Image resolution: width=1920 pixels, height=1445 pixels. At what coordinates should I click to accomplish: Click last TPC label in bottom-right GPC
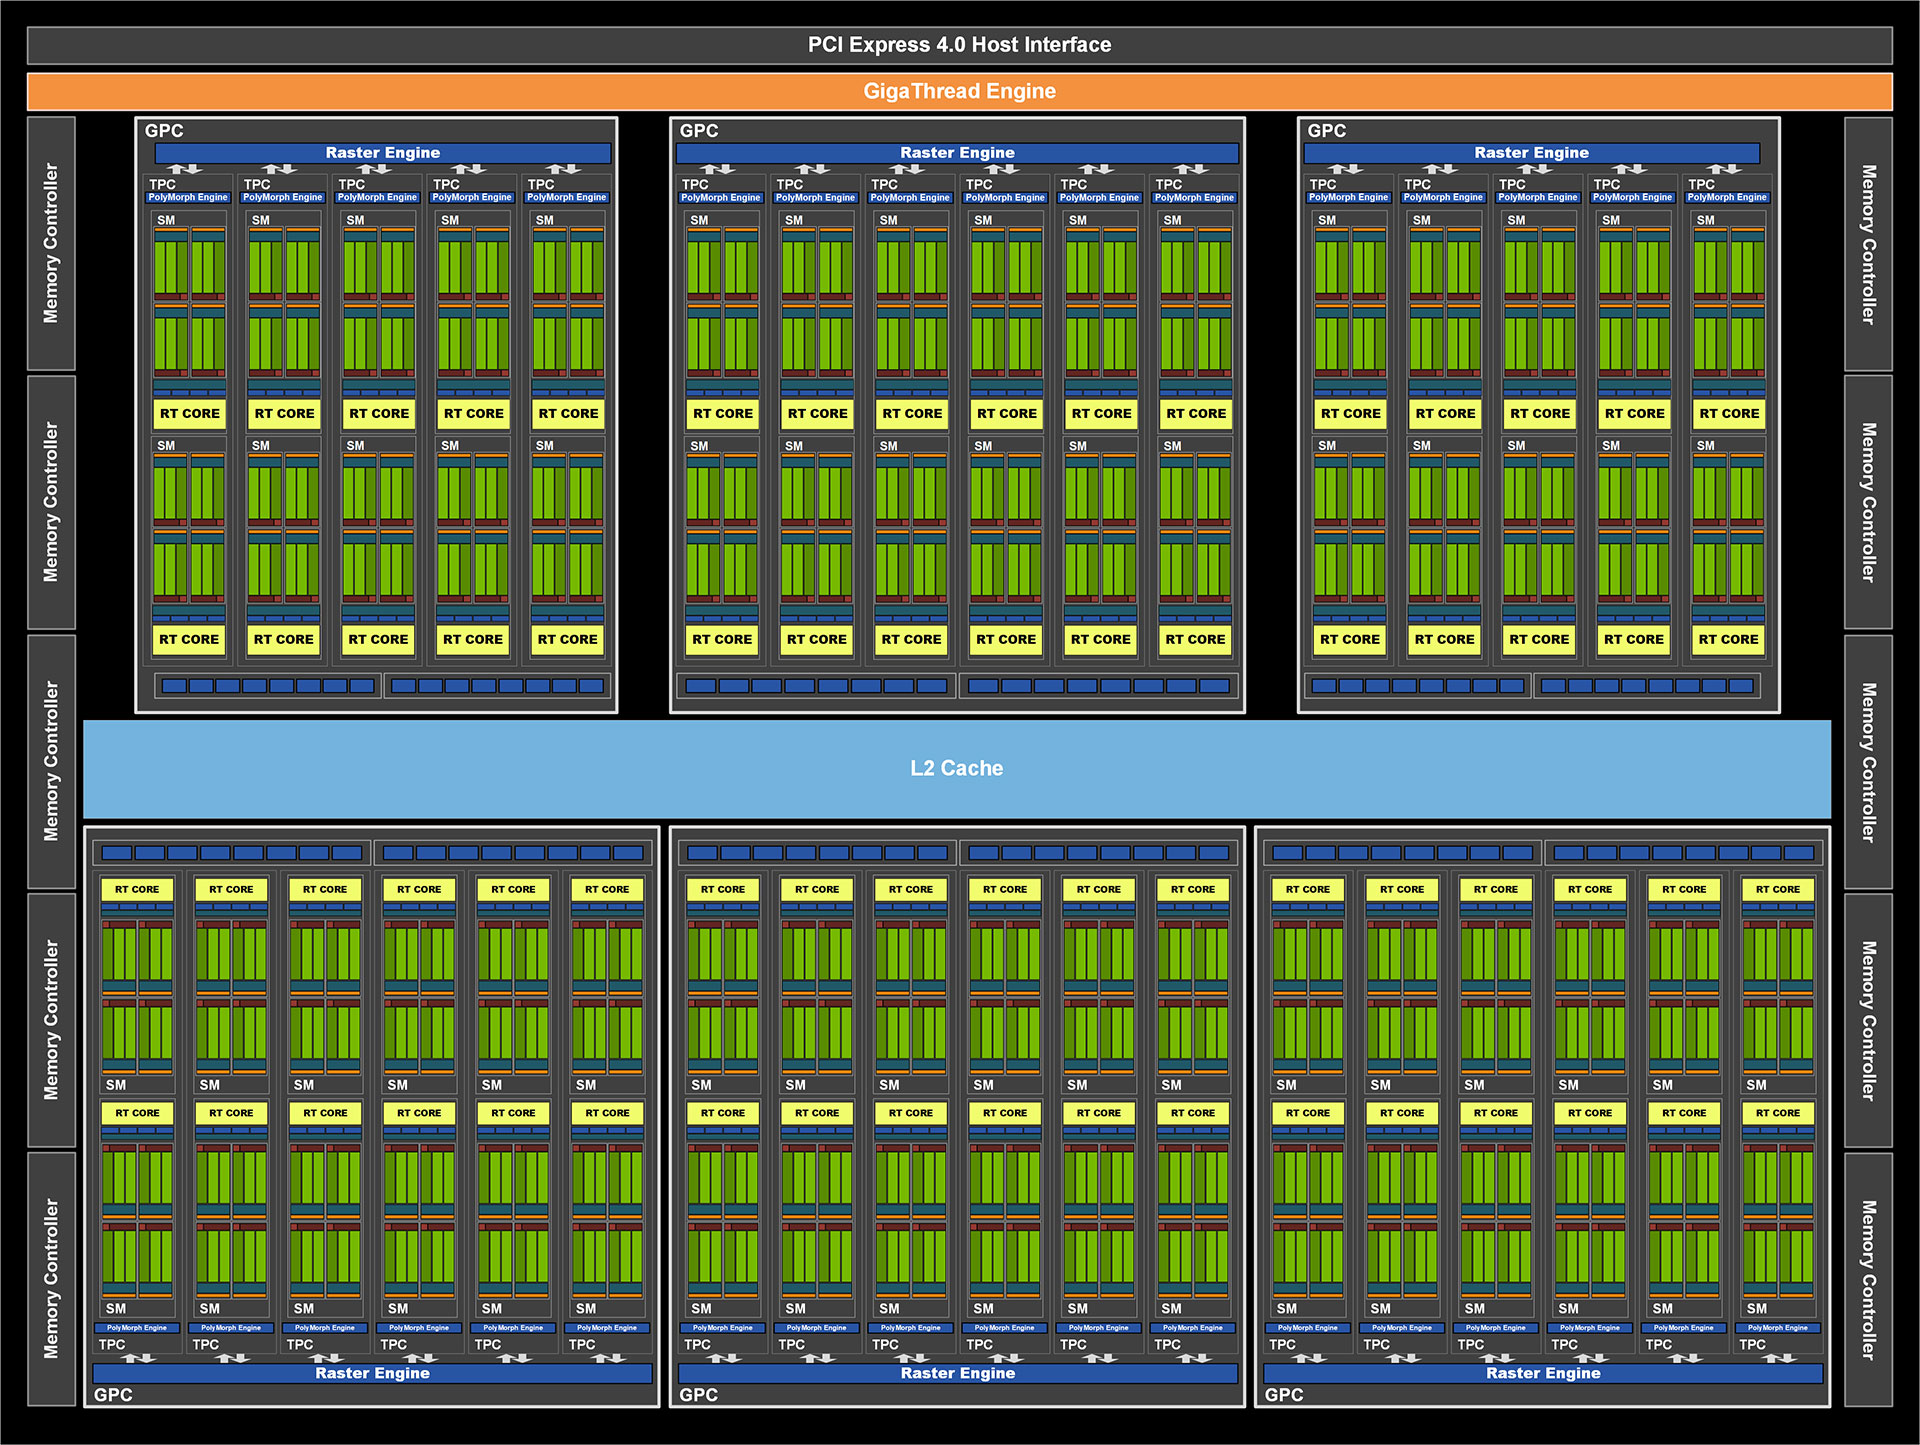click(1752, 1344)
